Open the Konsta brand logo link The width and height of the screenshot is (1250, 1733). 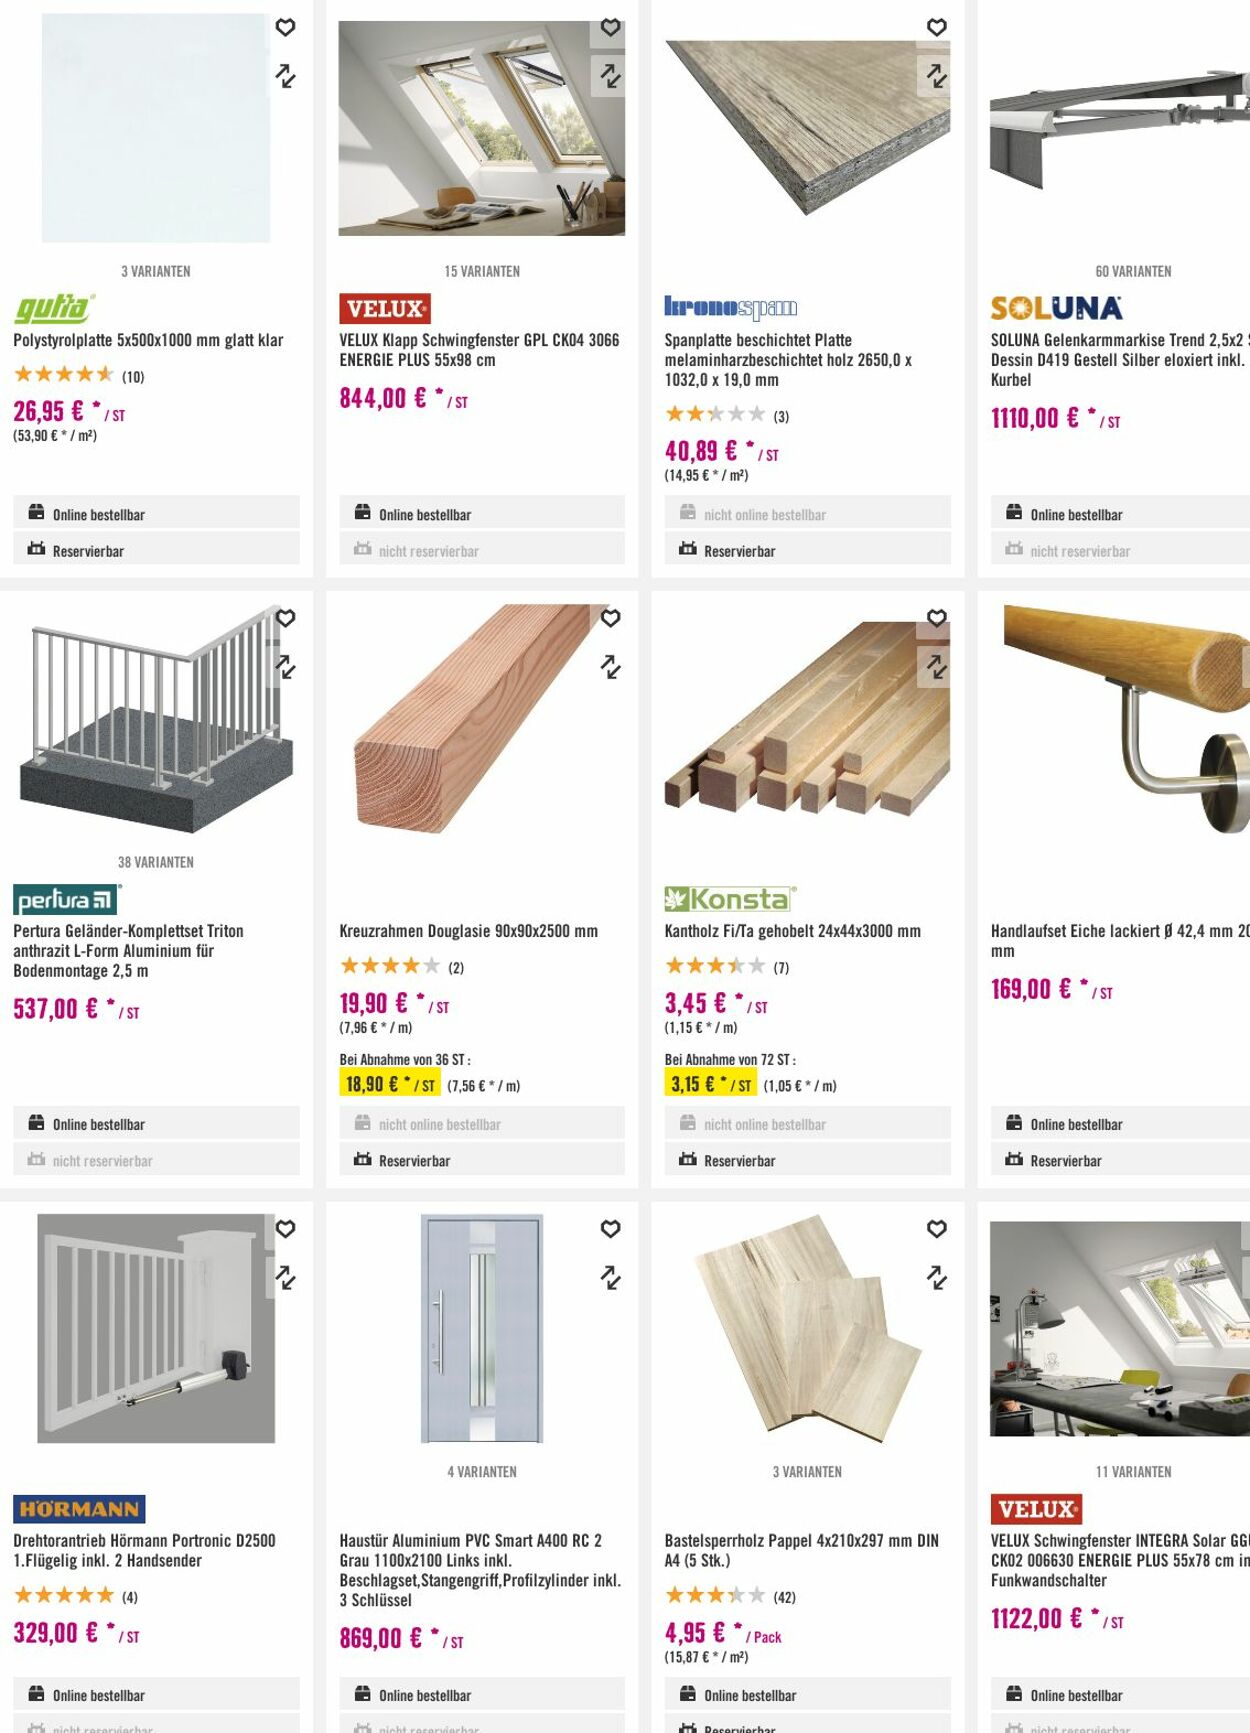pos(730,899)
